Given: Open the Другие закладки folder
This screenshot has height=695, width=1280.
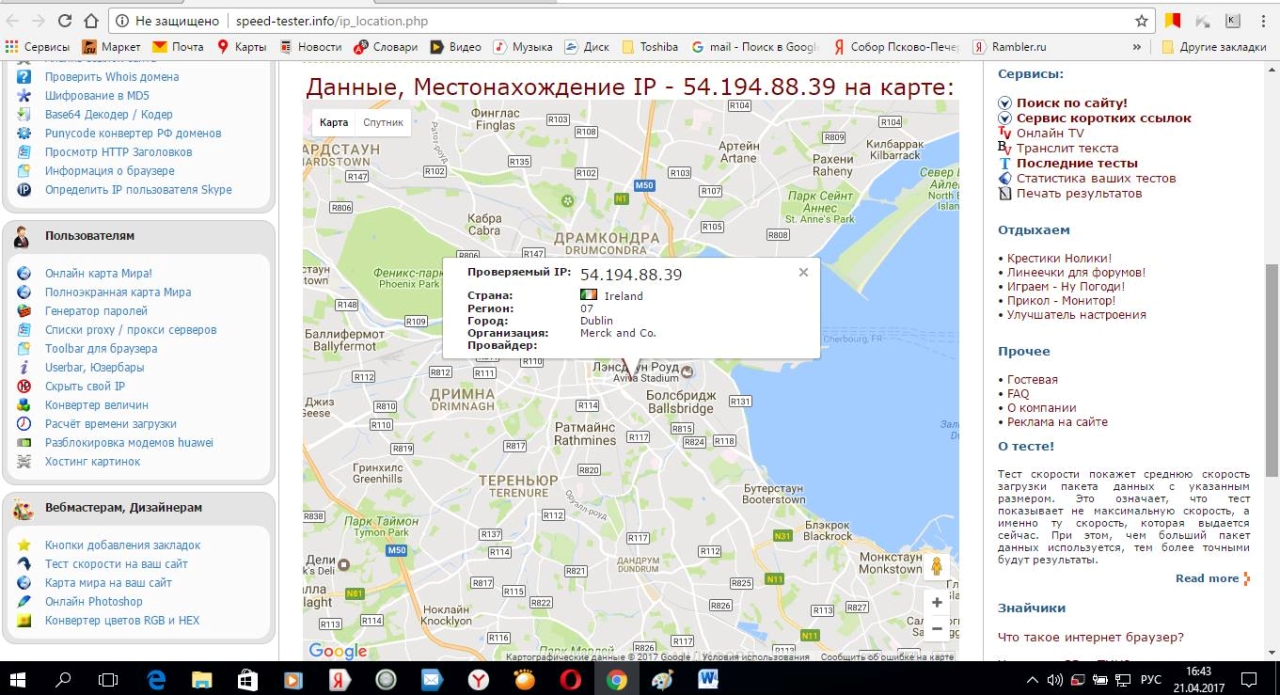Looking at the screenshot, I should [1214, 47].
